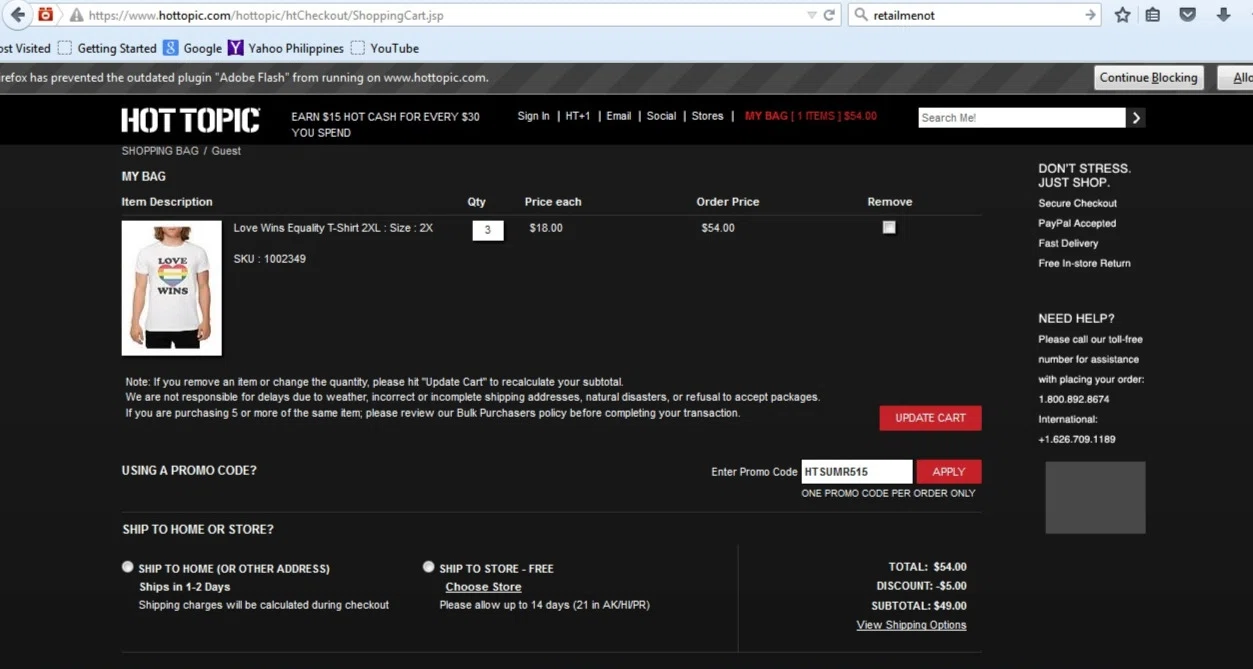Click the red site identity icon
Viewport: 1253px width, 669px height.
coord(45,15)
